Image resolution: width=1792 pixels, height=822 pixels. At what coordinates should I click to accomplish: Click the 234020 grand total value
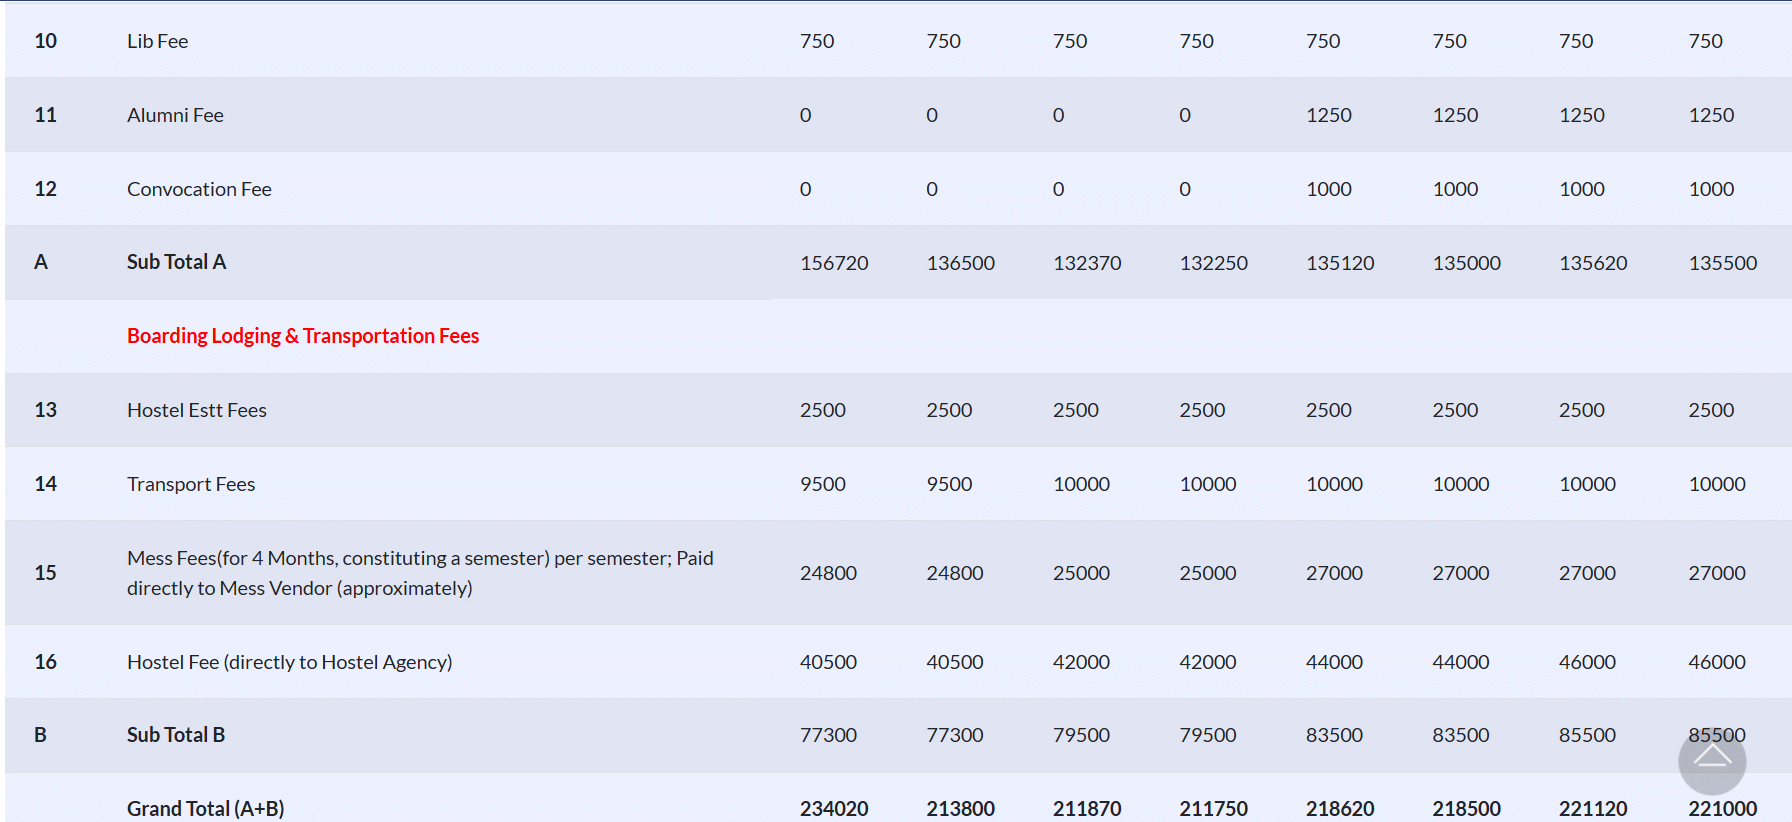(834, 808)
